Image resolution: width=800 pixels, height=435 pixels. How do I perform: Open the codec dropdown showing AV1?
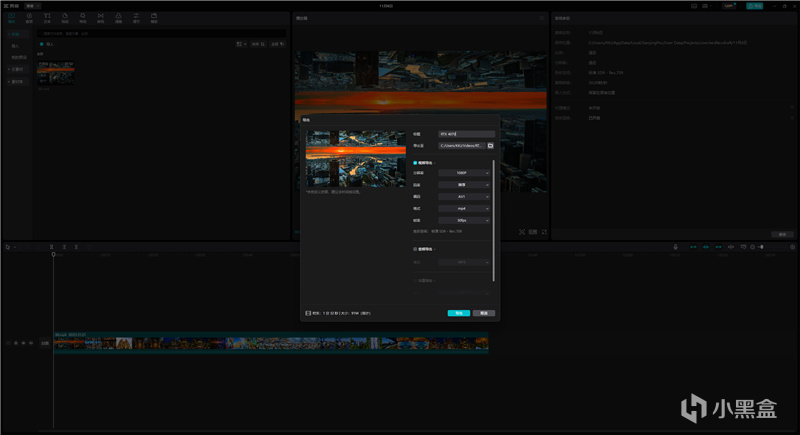[465, 196]
